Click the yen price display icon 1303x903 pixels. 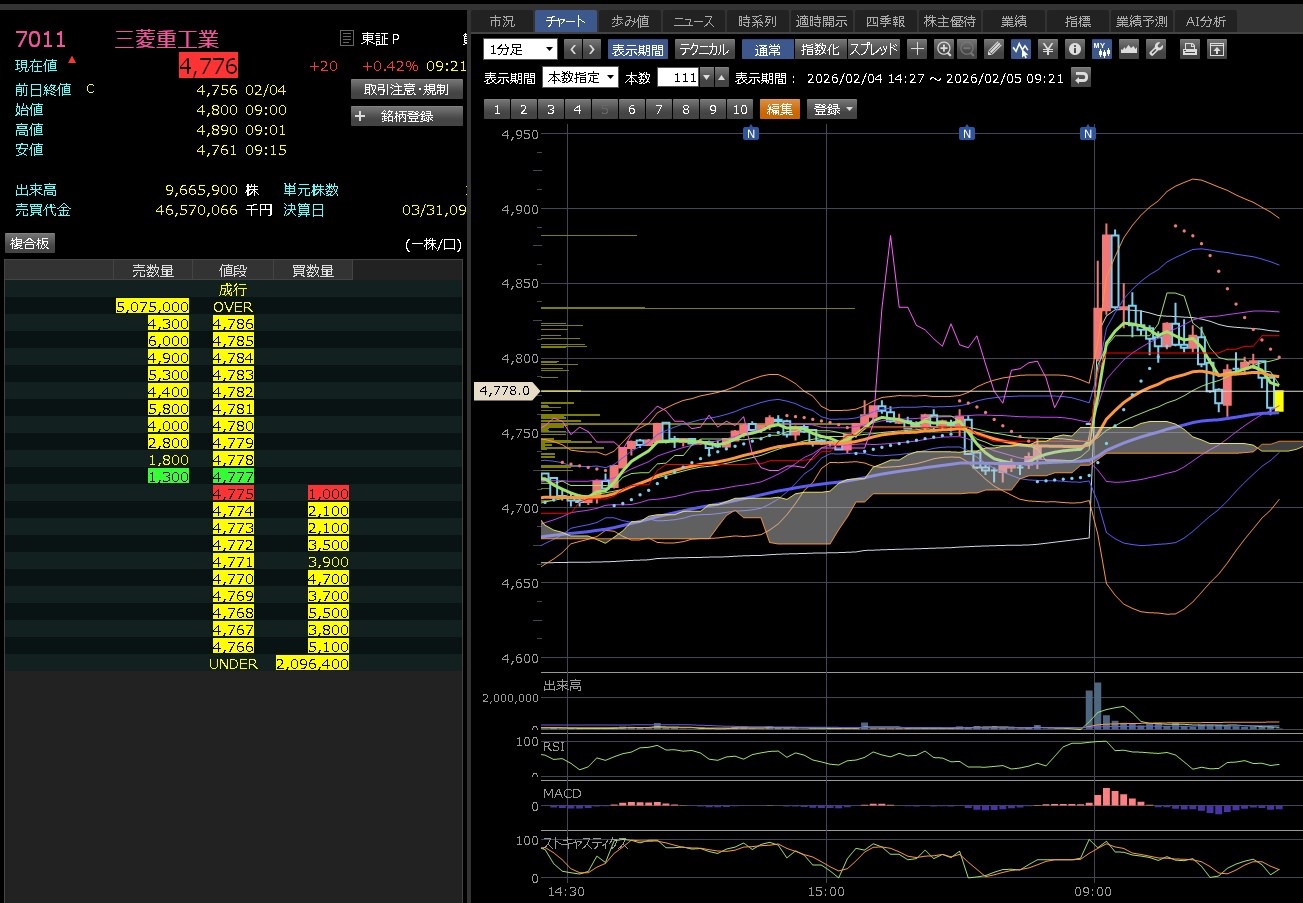(x=1048, y=49)
